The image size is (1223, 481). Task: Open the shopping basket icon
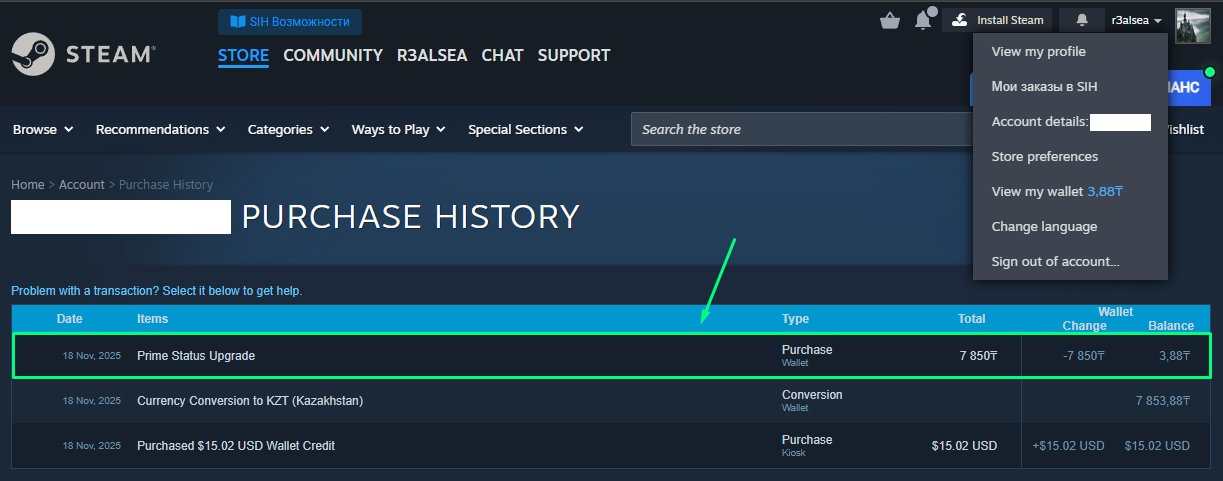[x=889, y=20]
